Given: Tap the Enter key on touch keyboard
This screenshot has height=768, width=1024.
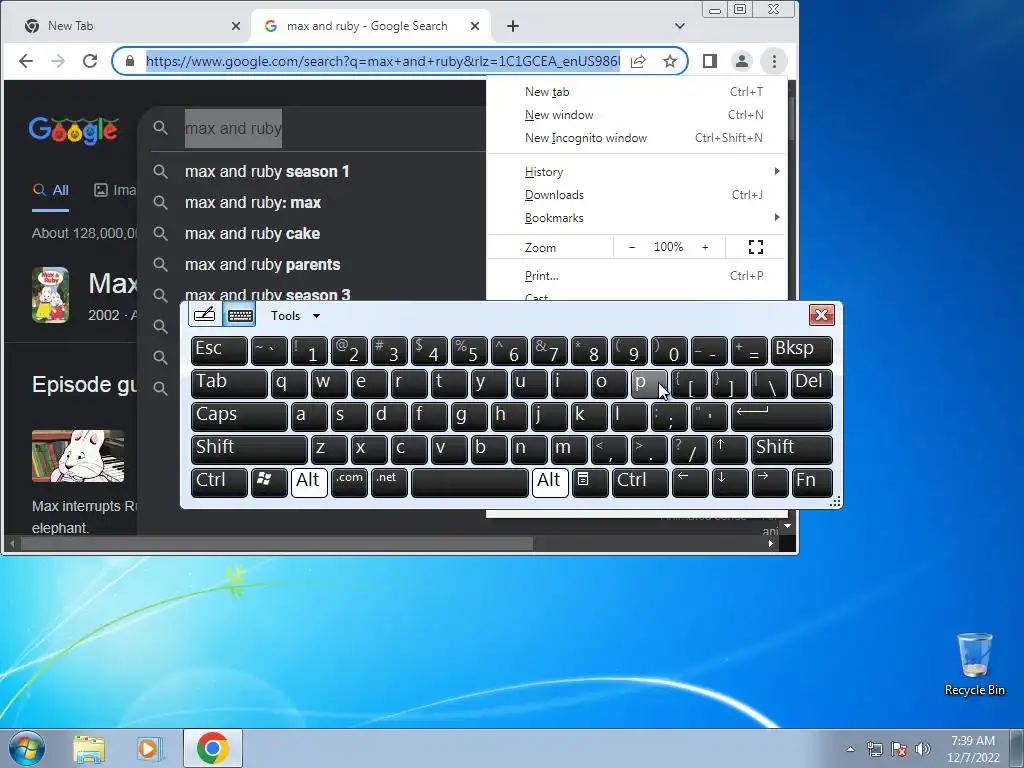Looking at the screenshot, I should point(782,416).
